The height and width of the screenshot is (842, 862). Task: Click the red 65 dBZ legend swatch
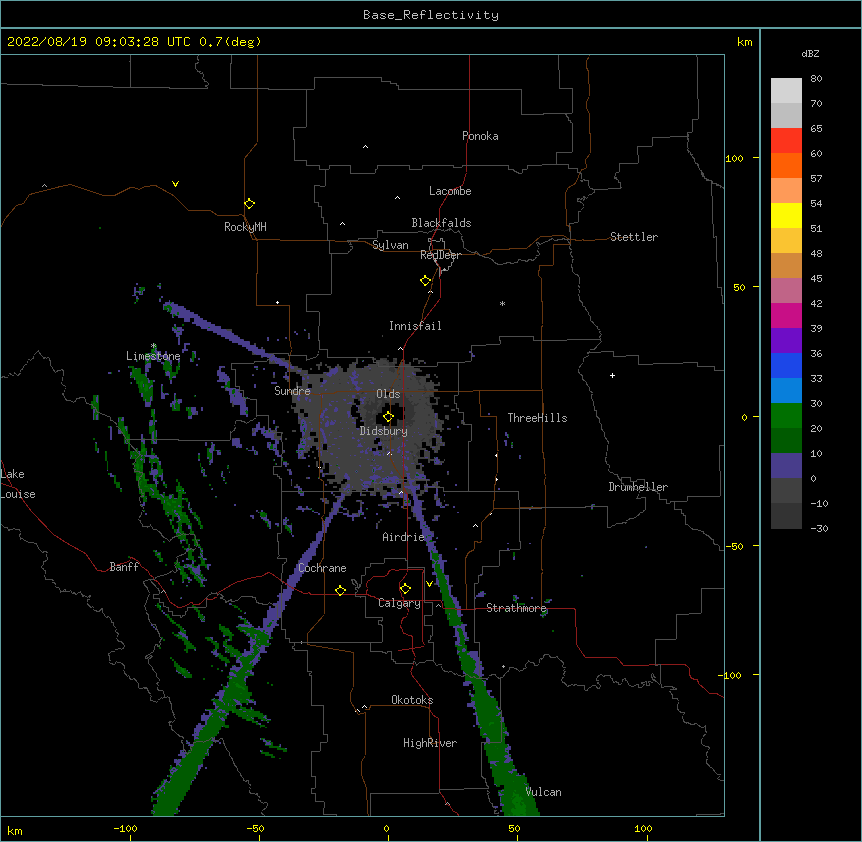coord(786,141)
